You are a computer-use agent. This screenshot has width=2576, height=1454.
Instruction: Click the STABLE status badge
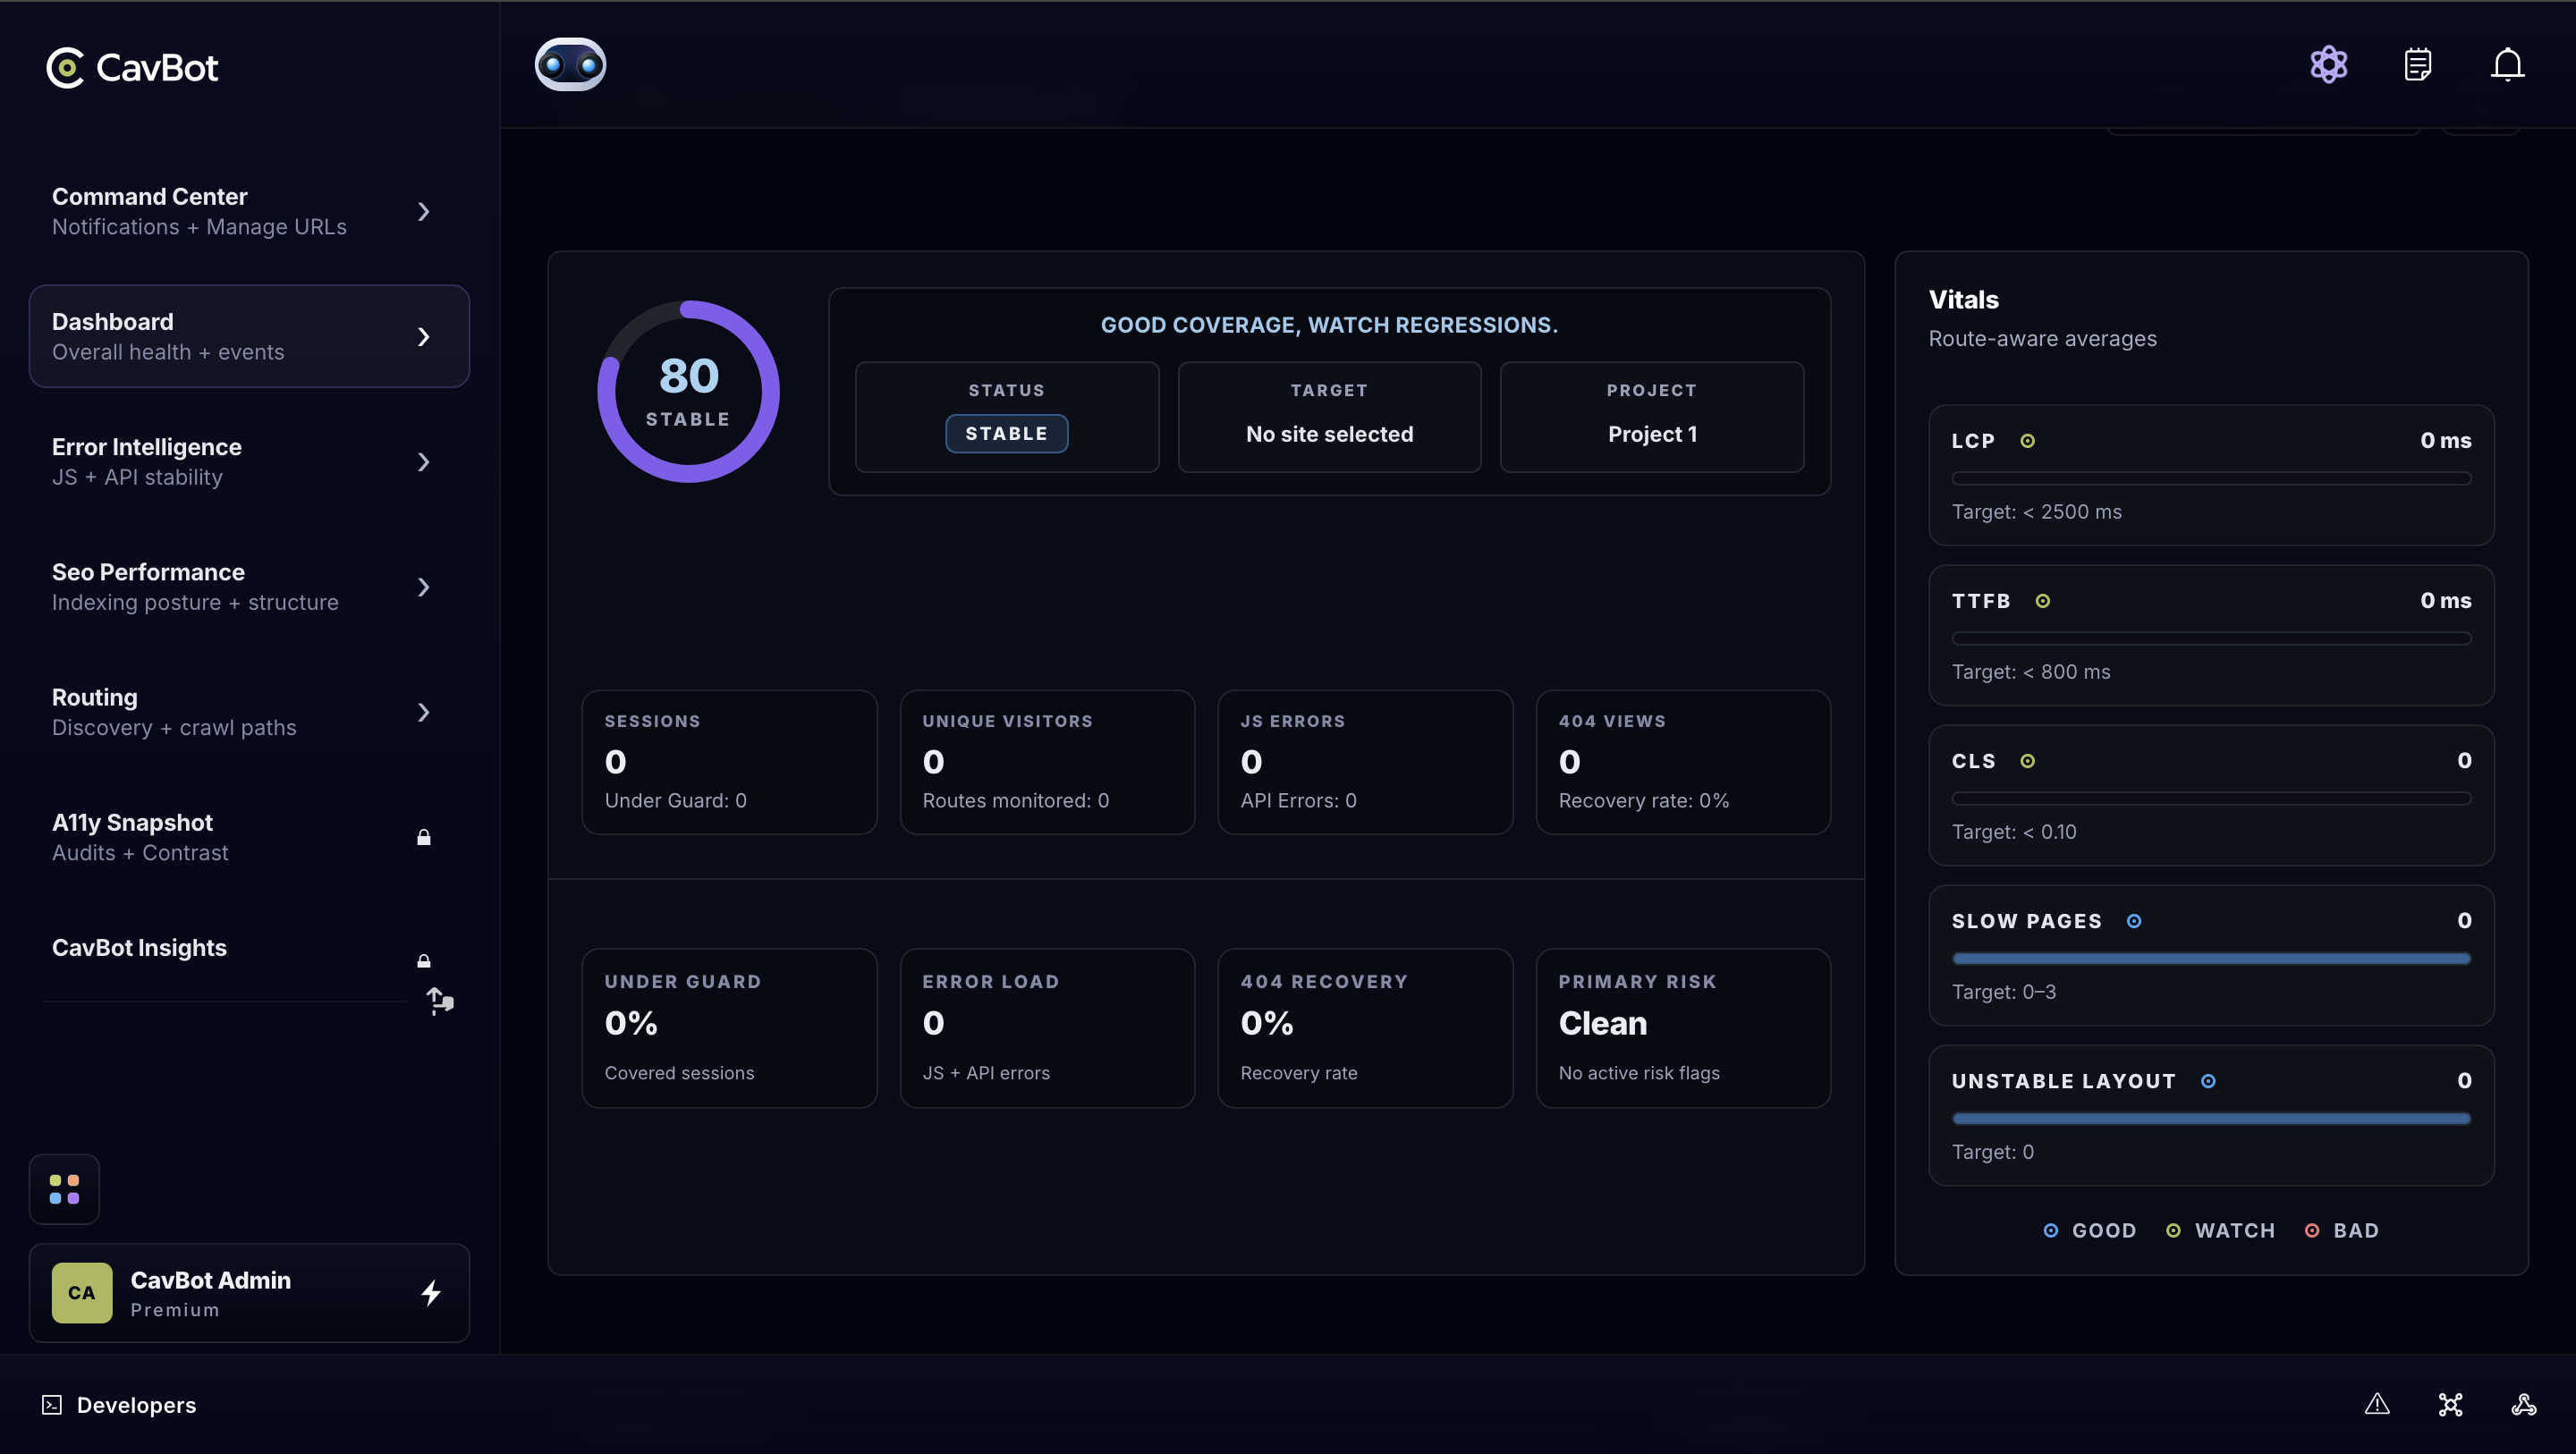tap(1006, 433)
